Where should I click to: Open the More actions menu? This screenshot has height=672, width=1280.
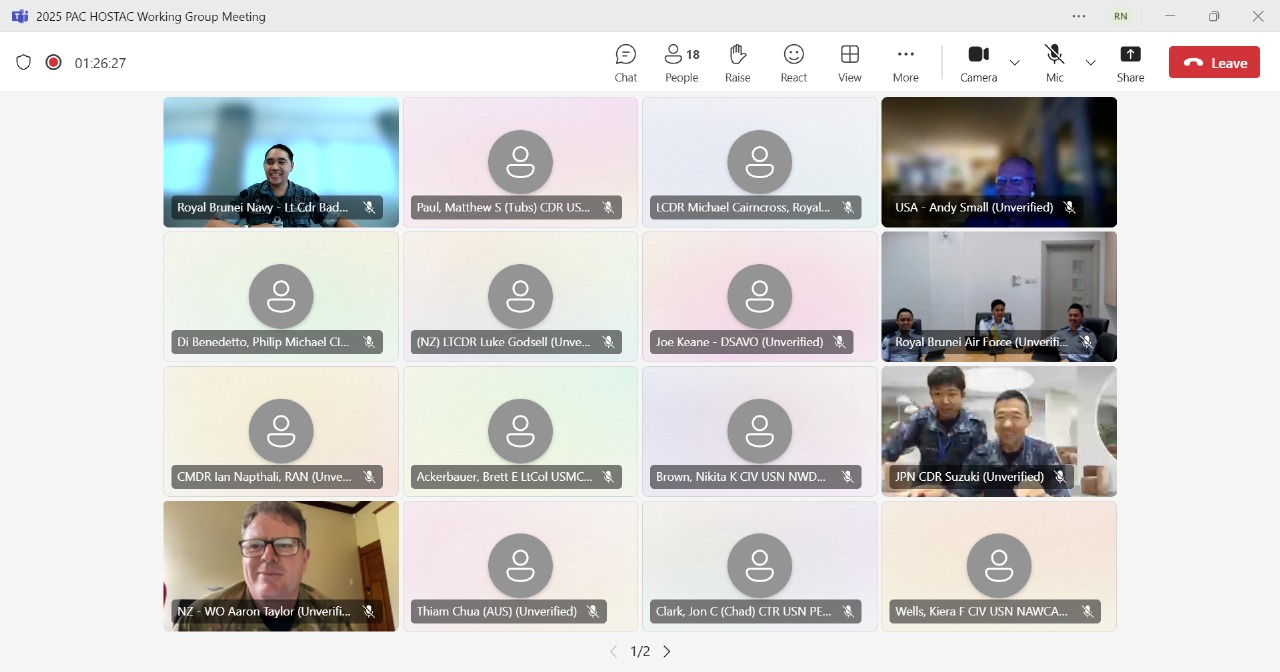point(906,63)
